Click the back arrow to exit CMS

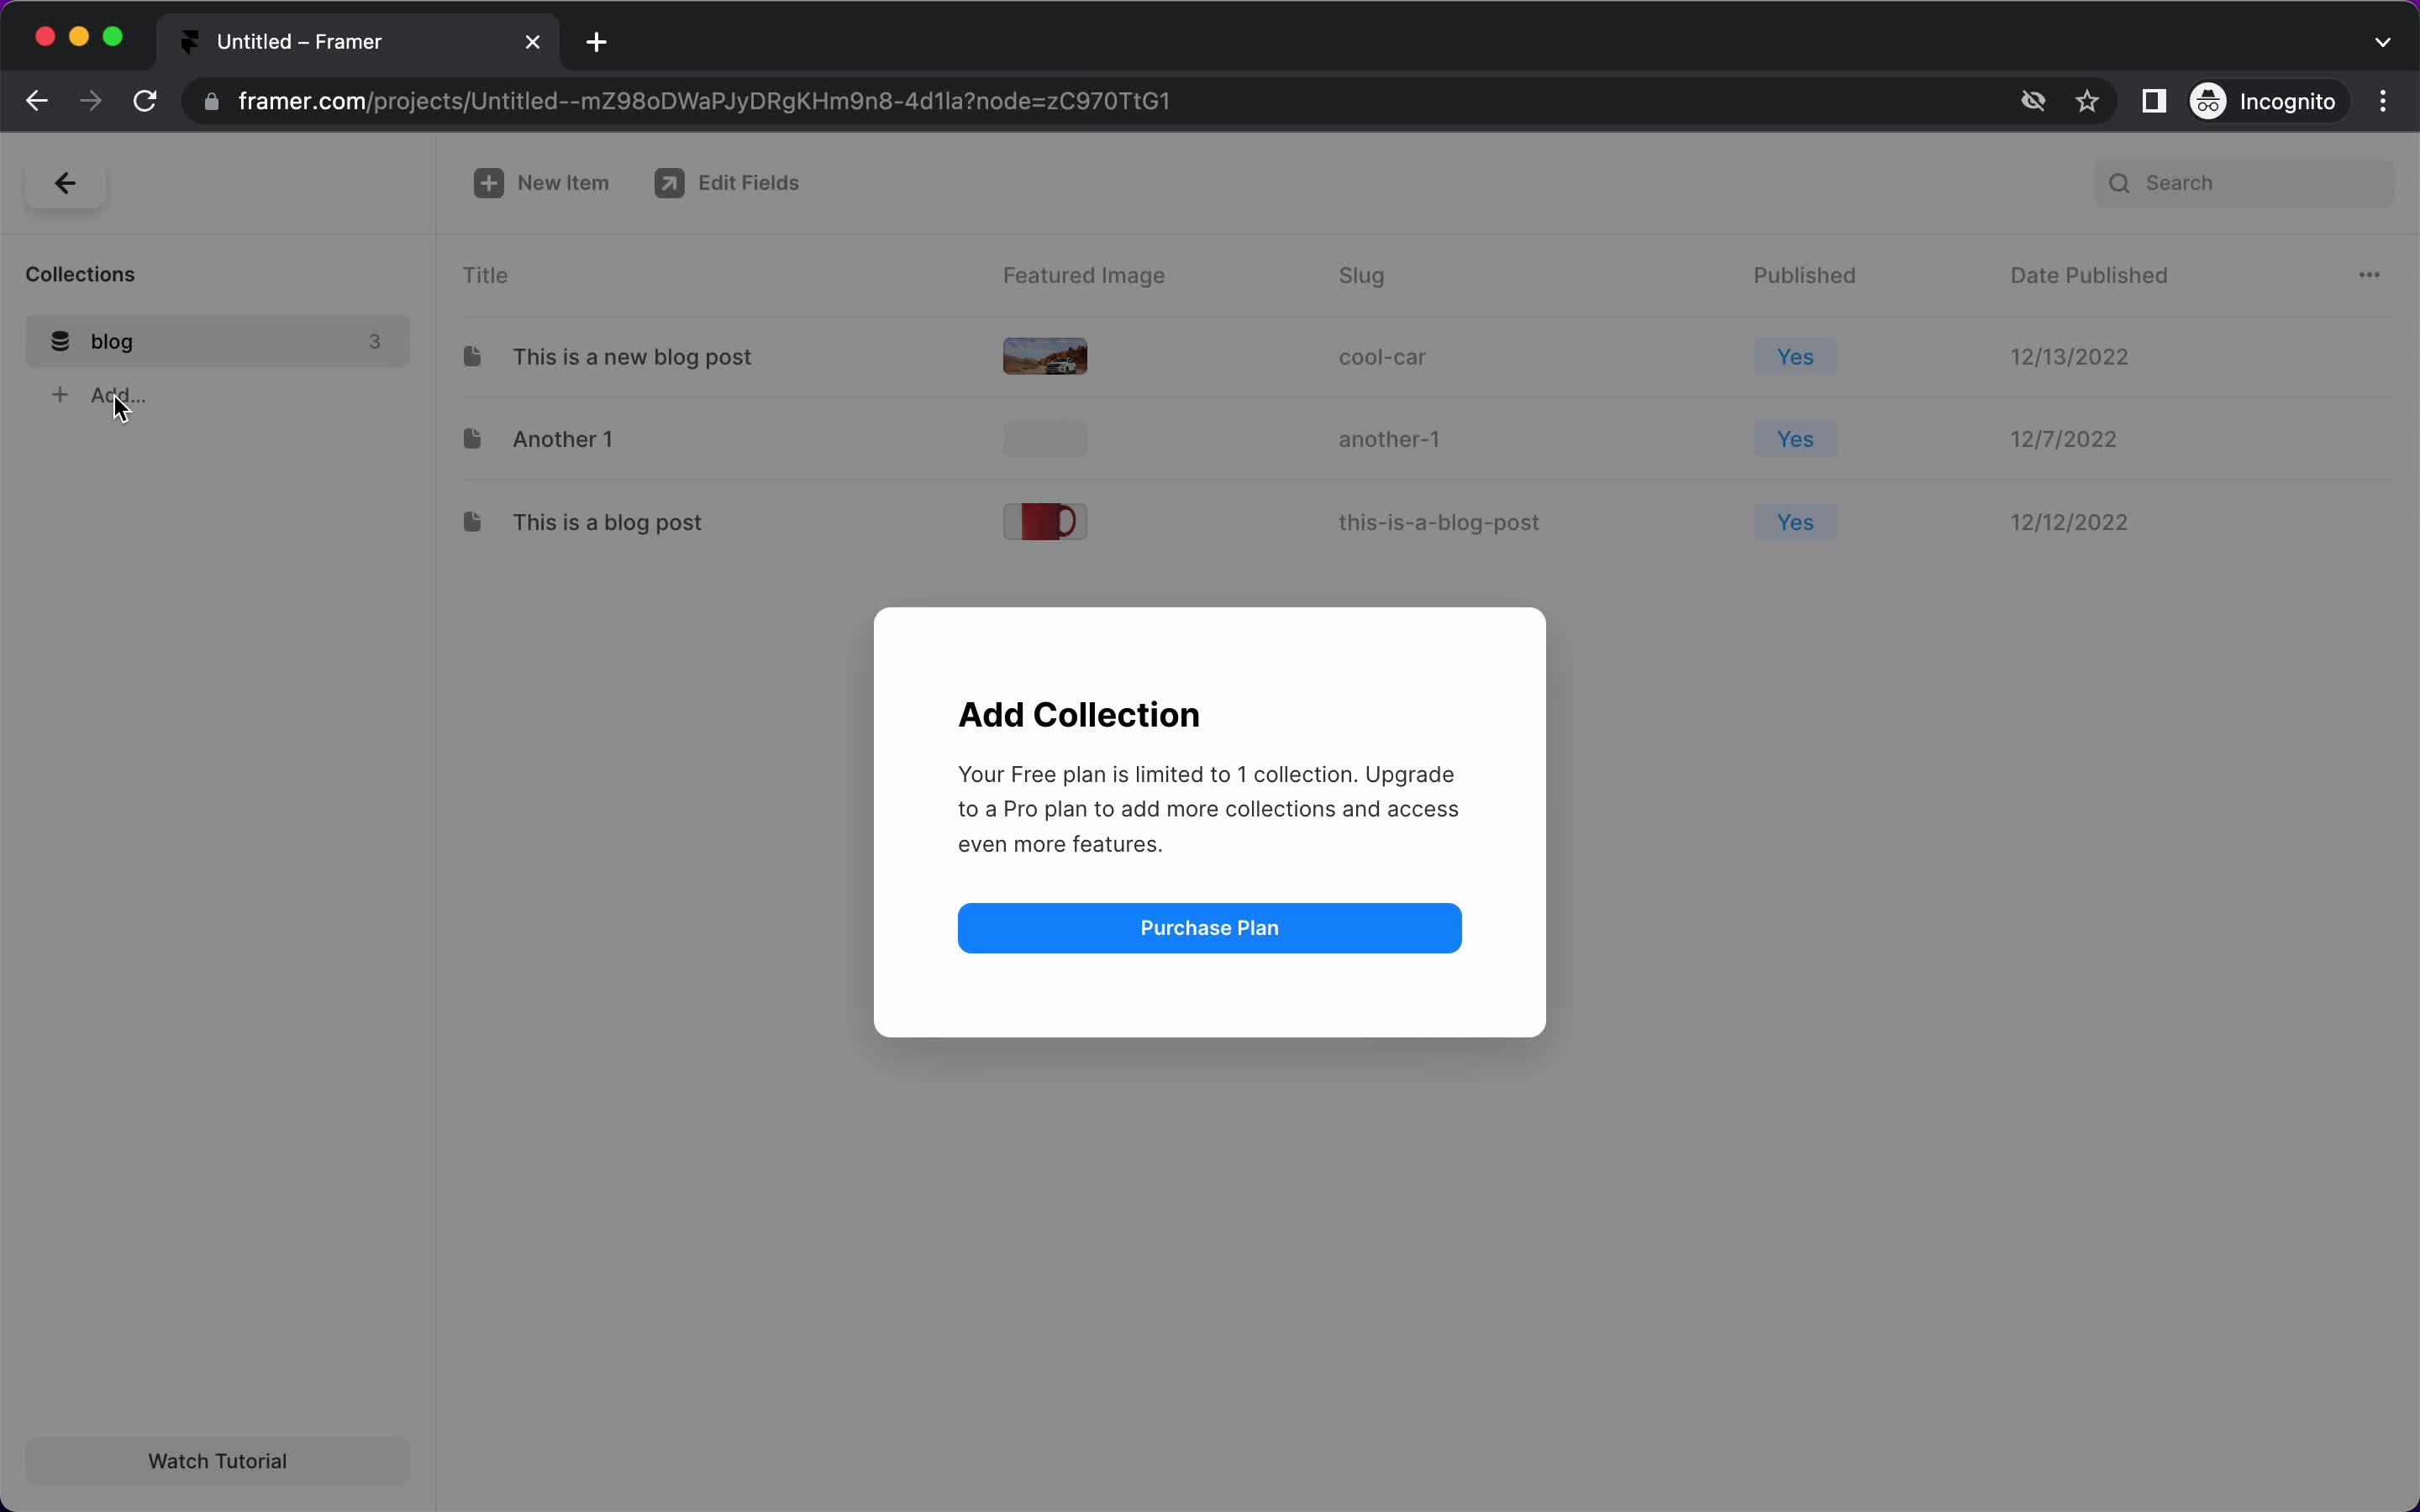pos(65,183)
